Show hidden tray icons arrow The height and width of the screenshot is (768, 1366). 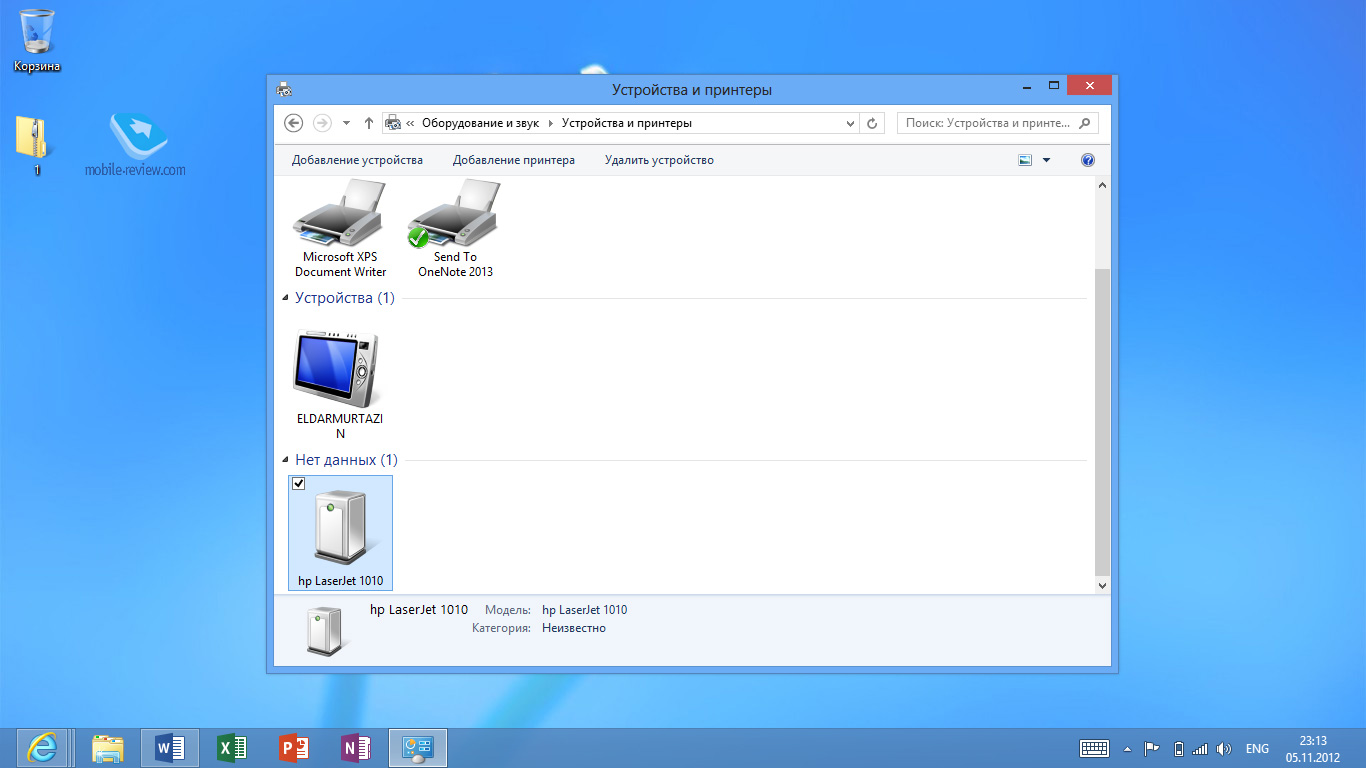pyautogui.click(x=1128, y=749)
